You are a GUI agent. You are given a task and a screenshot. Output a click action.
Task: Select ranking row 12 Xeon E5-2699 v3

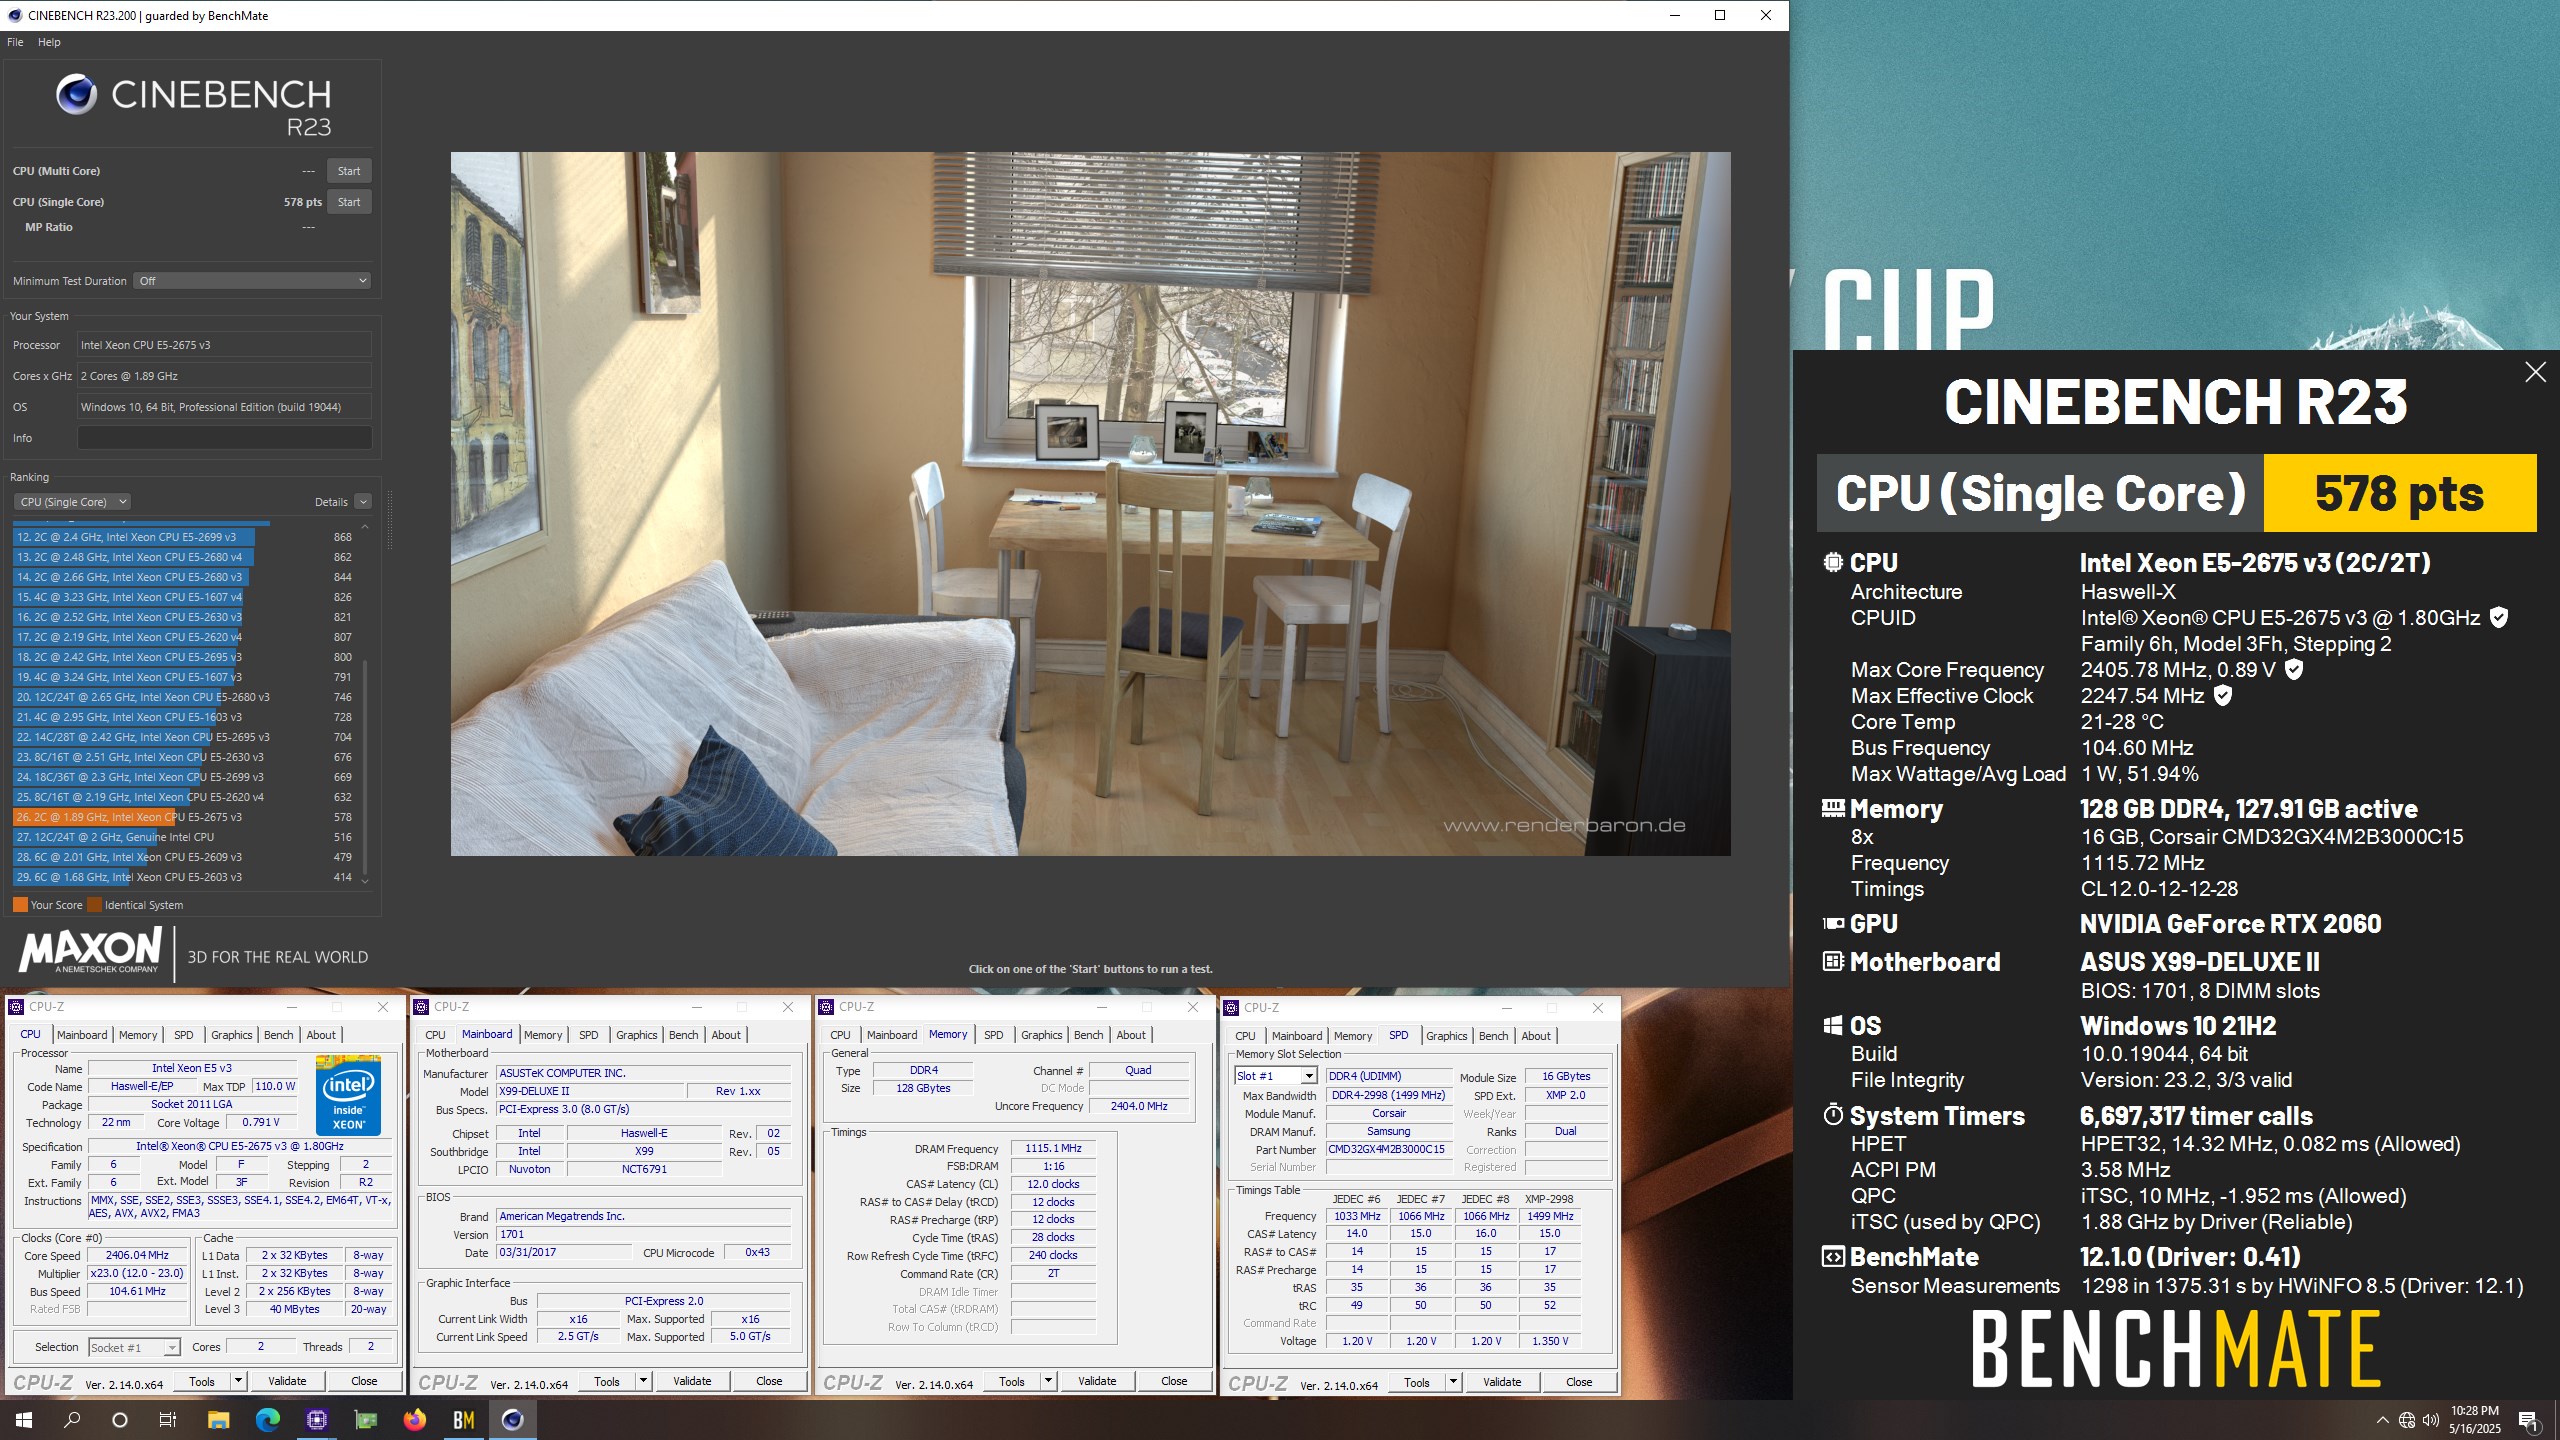click(x=185, y=537)
